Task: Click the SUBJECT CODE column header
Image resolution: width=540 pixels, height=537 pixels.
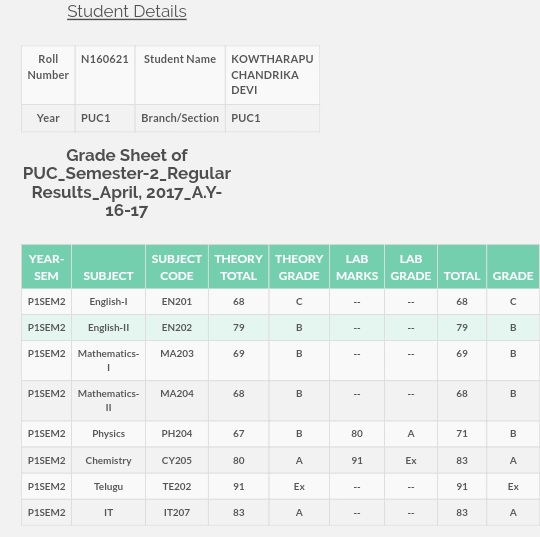Action: pos(177,267)
